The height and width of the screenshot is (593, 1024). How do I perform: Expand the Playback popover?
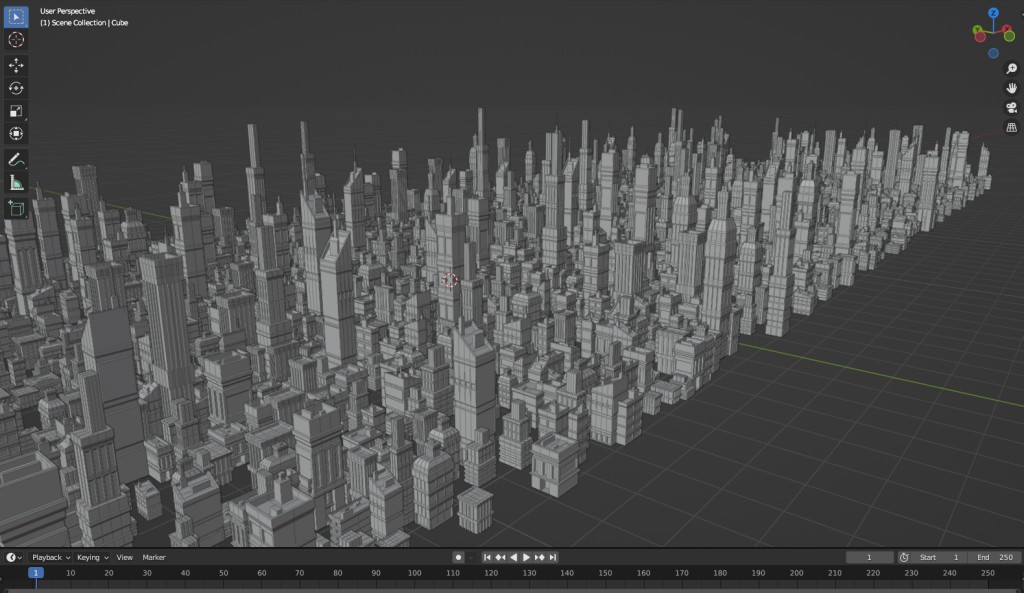pos(50,557)
